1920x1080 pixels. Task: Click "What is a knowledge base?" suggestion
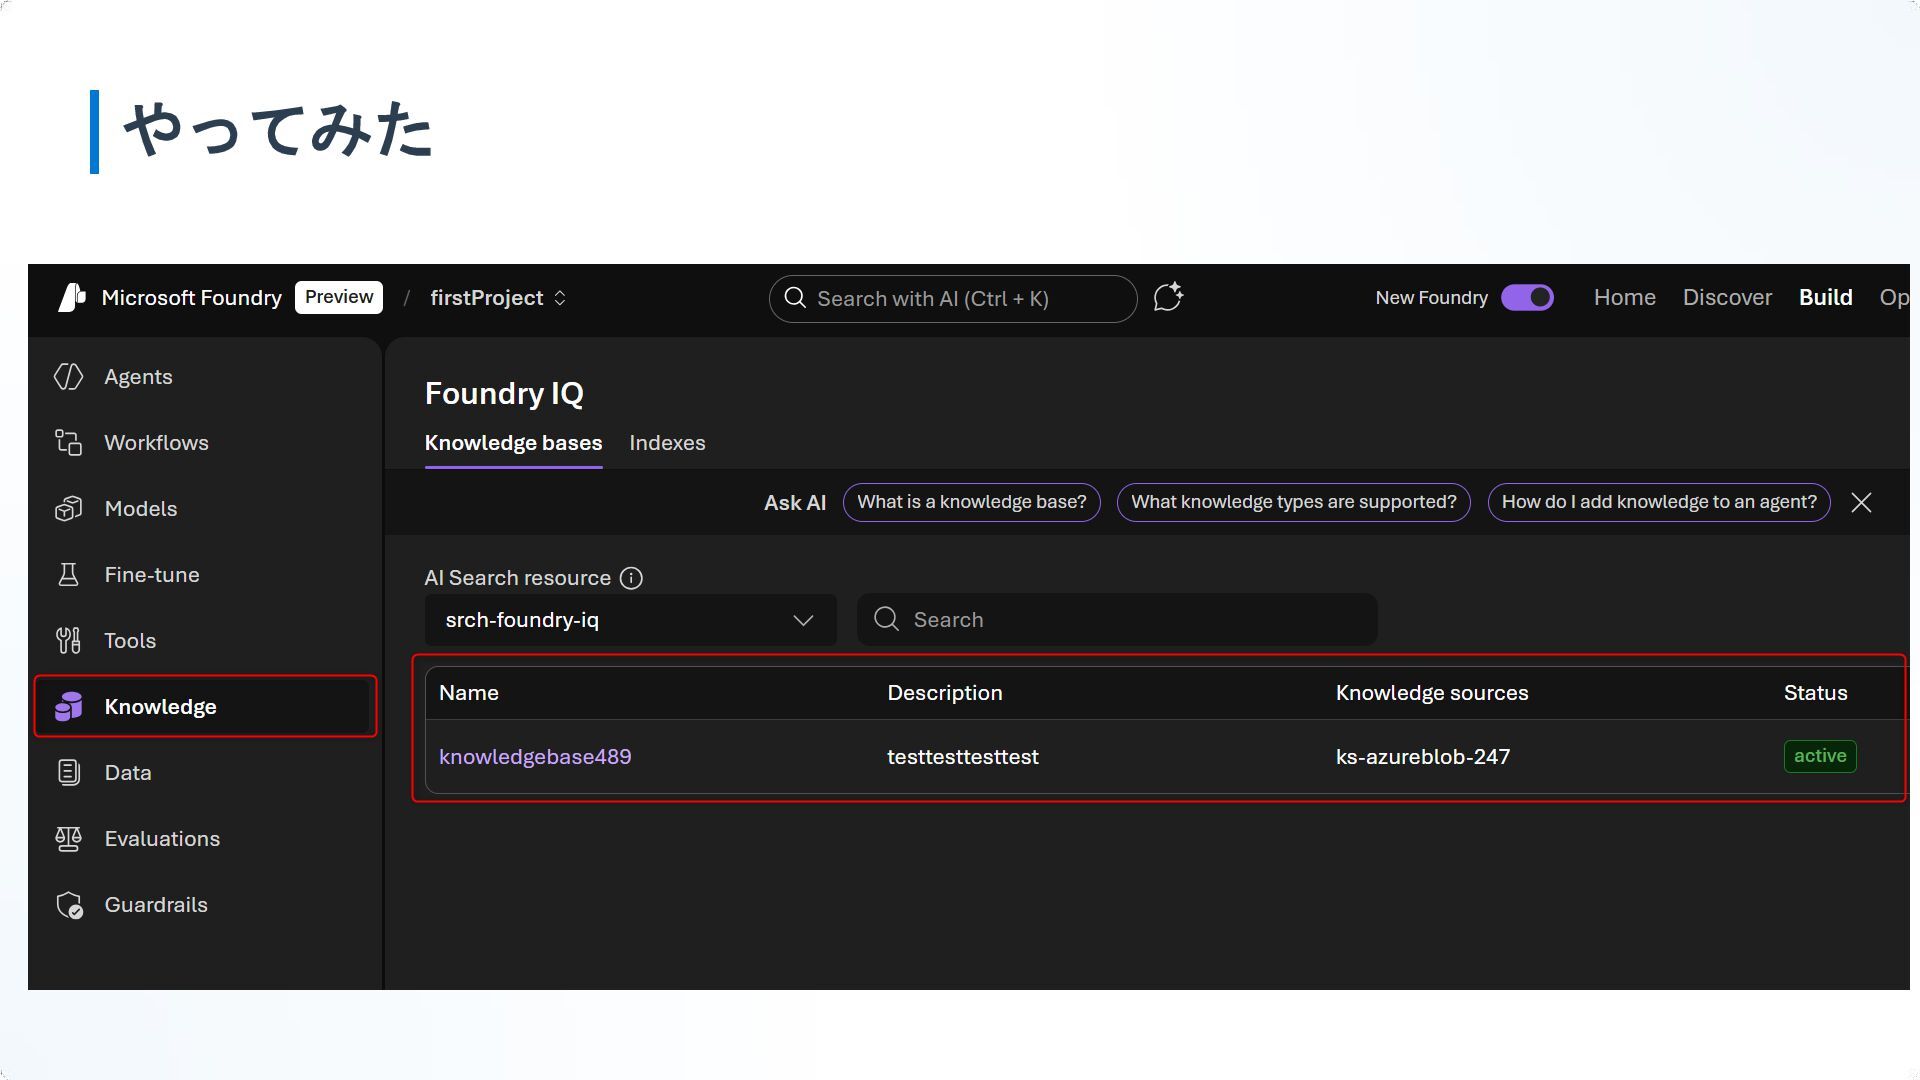pyautogui.click(x=971, y=502)
